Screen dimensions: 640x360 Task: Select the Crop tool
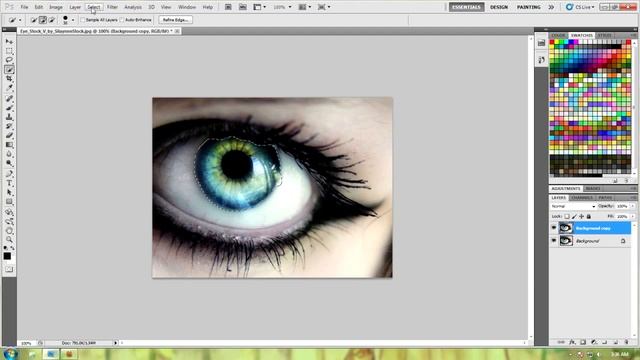[x=9, y=78]
